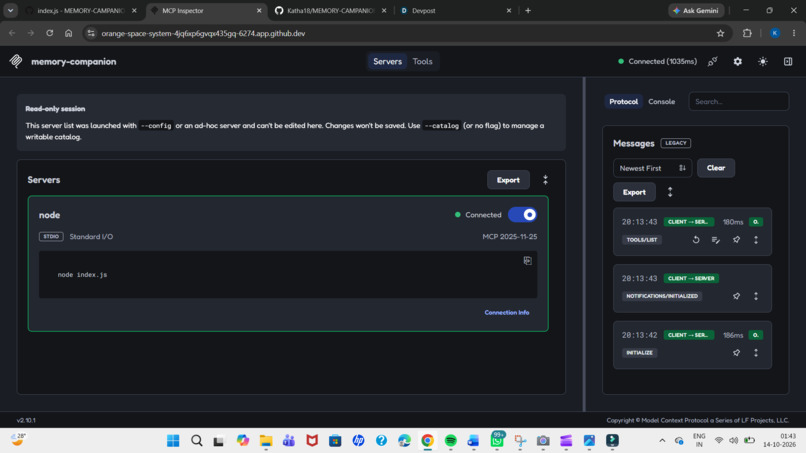This screenshot has width=806, height=453.
Task: Reload the browser page
Action: tap(49, 33)
